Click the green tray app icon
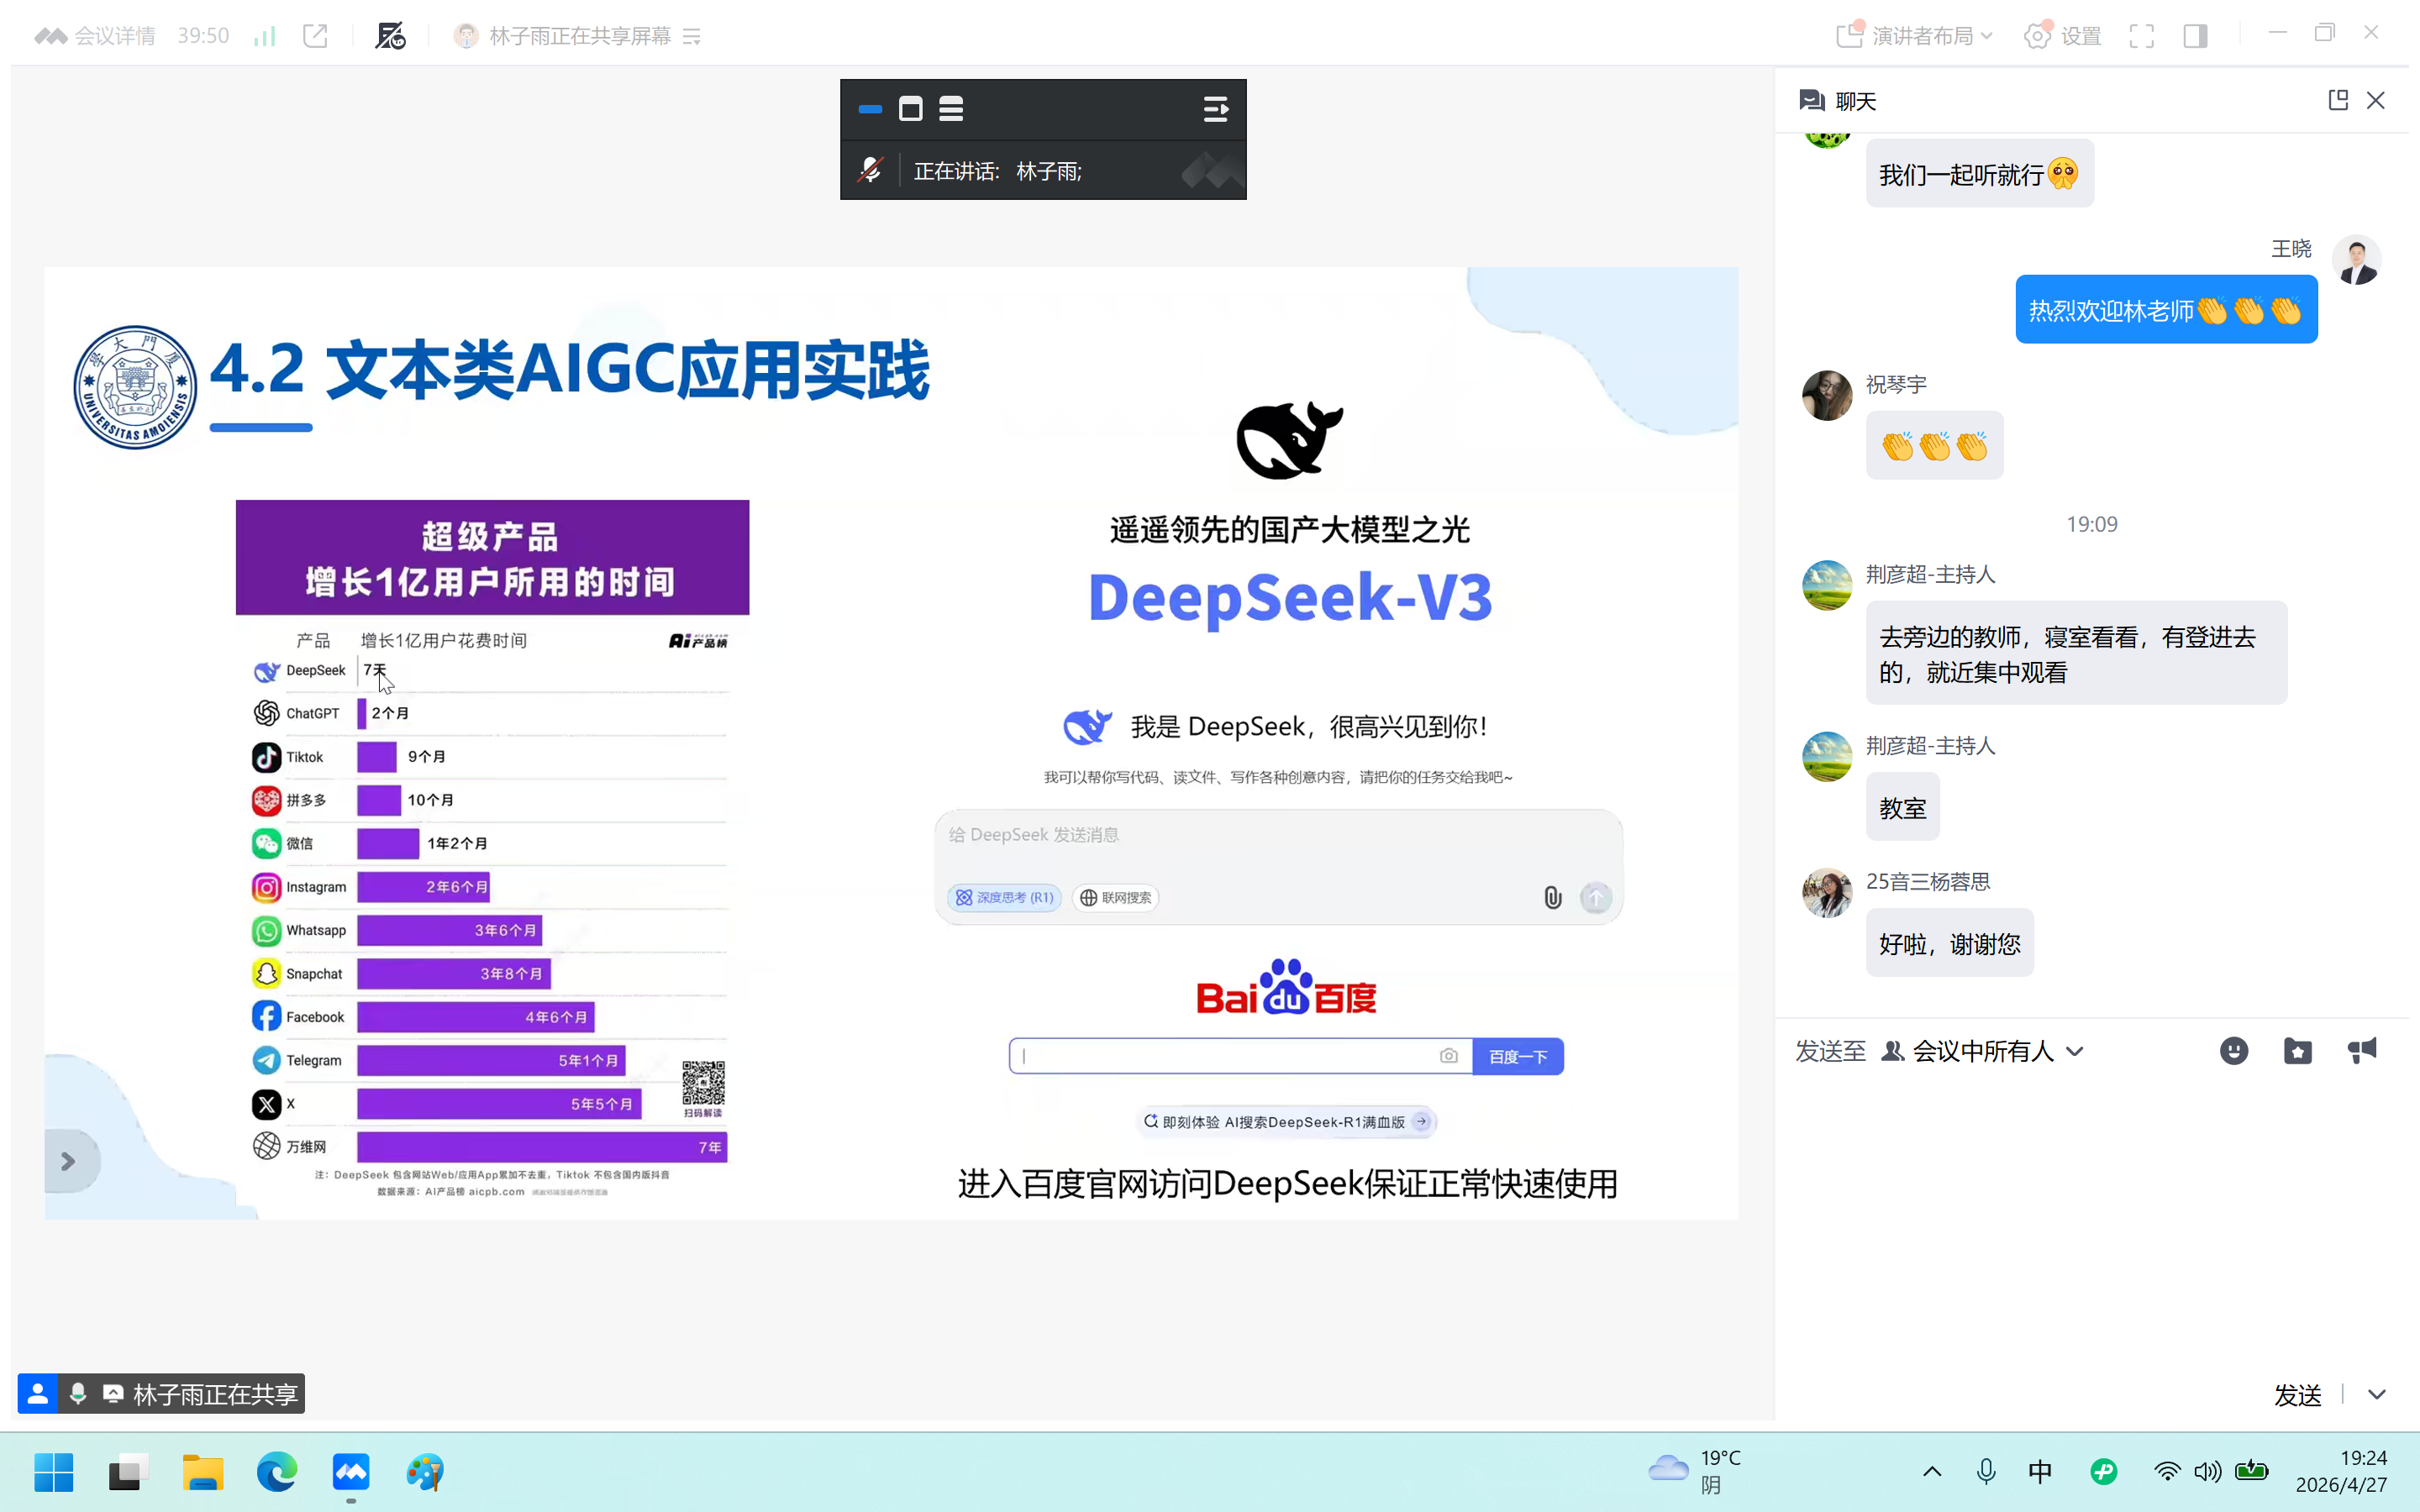Viewport: 2420px width, 1512px height. (x=2104, y=1471)
